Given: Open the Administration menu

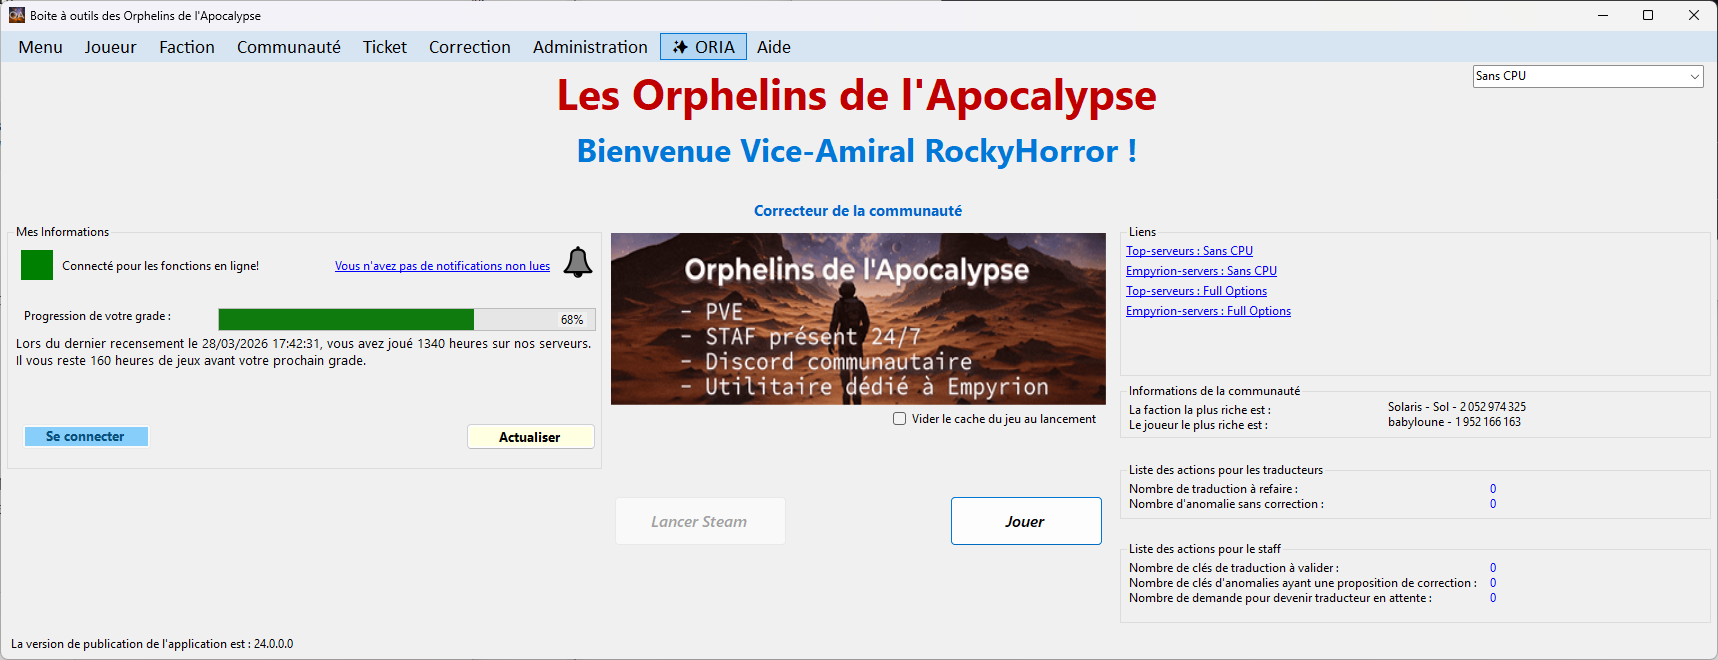Looking at the screenshot, I should click(590, 47).
